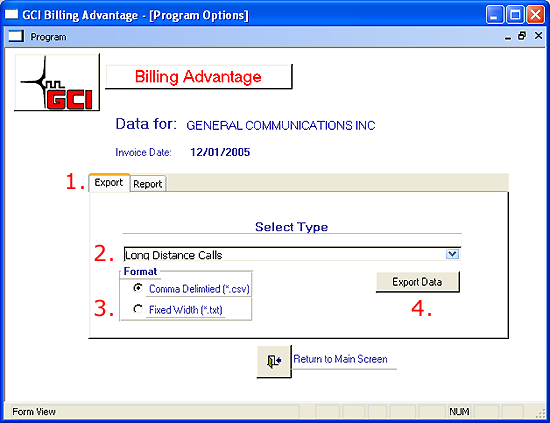Open the Program menu
Screen dimensions: 550x423
(48, 37)
